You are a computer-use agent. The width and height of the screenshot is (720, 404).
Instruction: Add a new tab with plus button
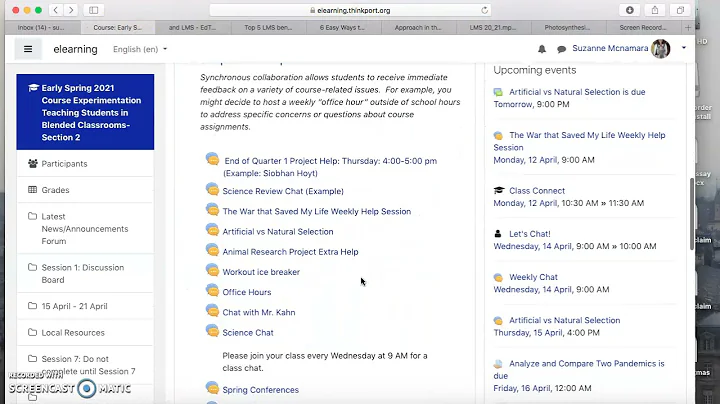pos(688,28)
